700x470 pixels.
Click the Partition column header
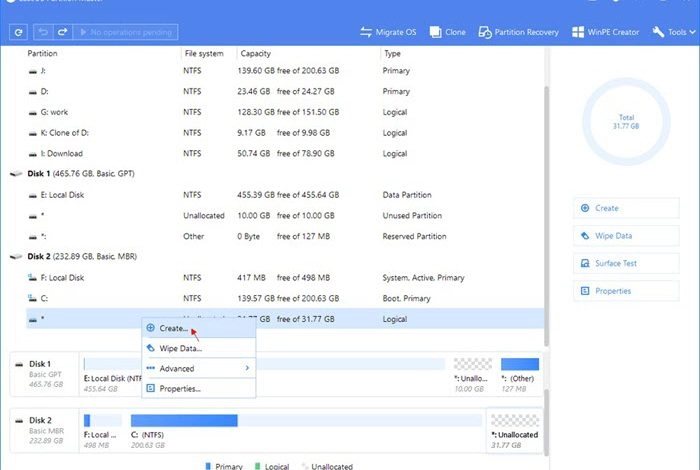click(42, 53)
